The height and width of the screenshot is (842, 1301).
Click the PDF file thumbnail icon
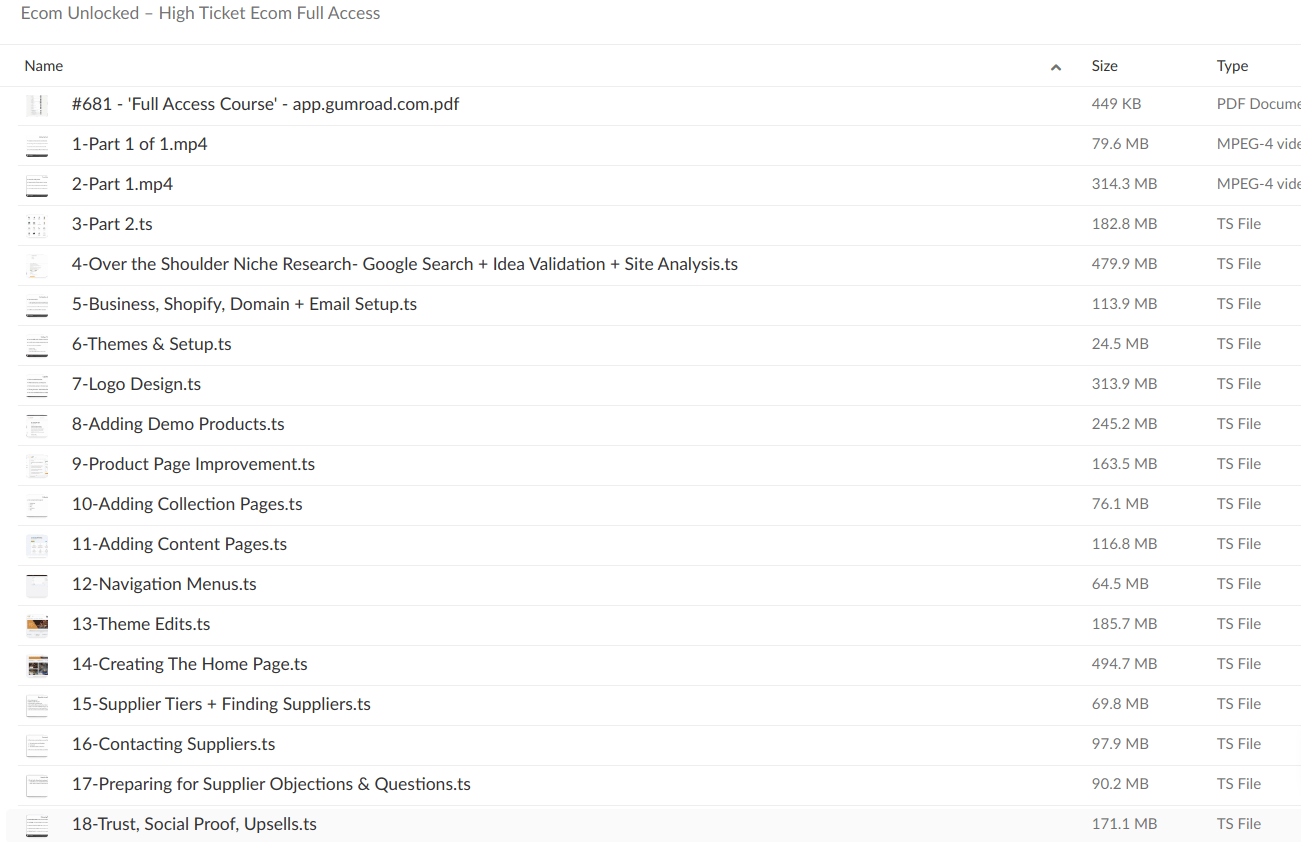pyautogui.click(x=37, y=105)
